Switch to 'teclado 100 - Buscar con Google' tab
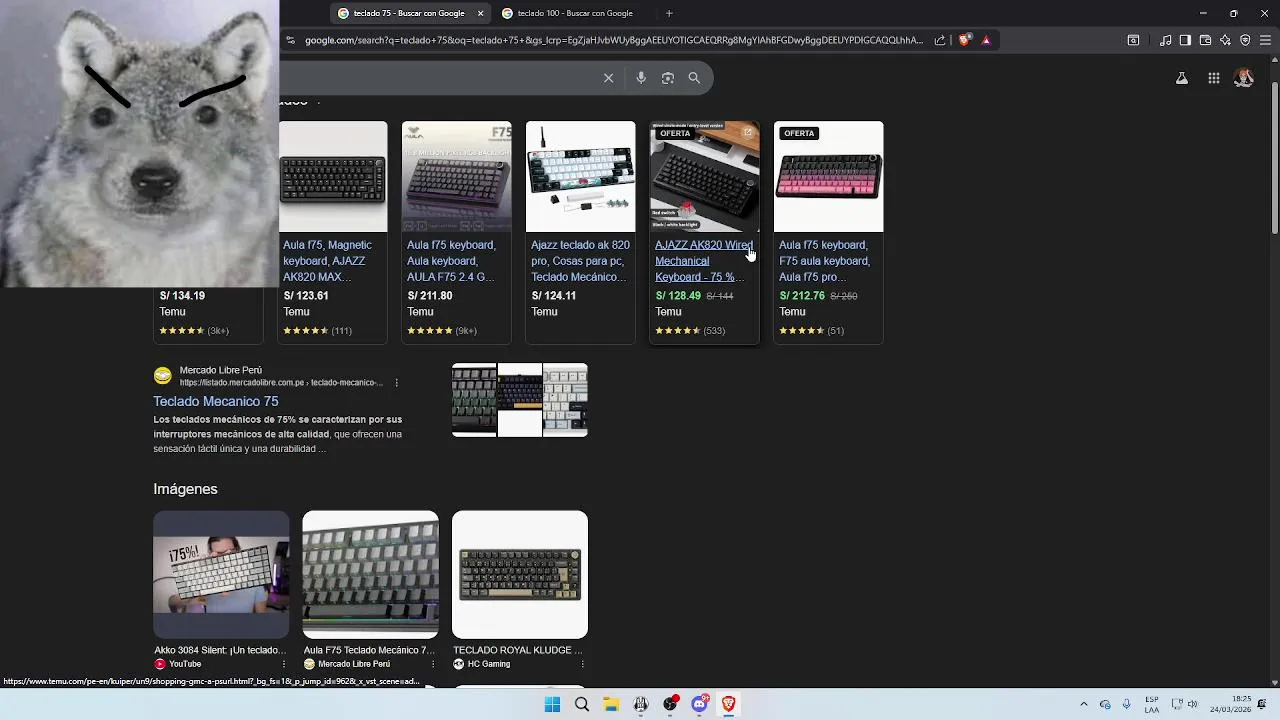Viewport: 1280px width, 720px height. pos(575,13)
